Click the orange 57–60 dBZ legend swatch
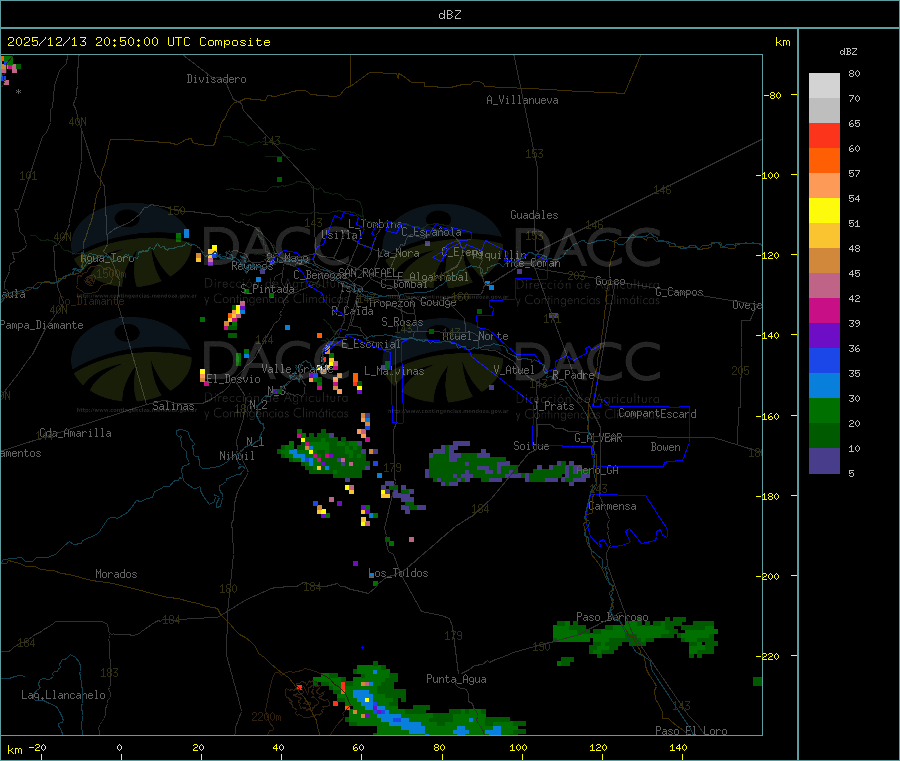This screenshot has width=900, height=761. click(x=824, y=161)
